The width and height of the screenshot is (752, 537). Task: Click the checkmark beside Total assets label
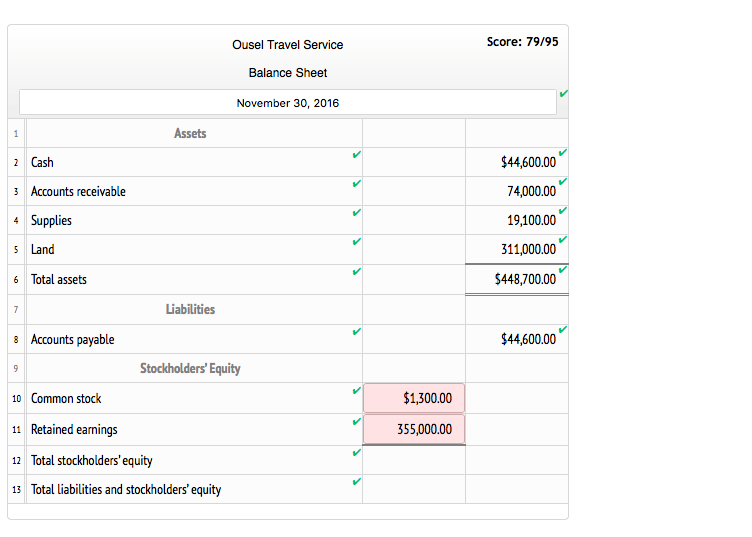click(356, 272)
